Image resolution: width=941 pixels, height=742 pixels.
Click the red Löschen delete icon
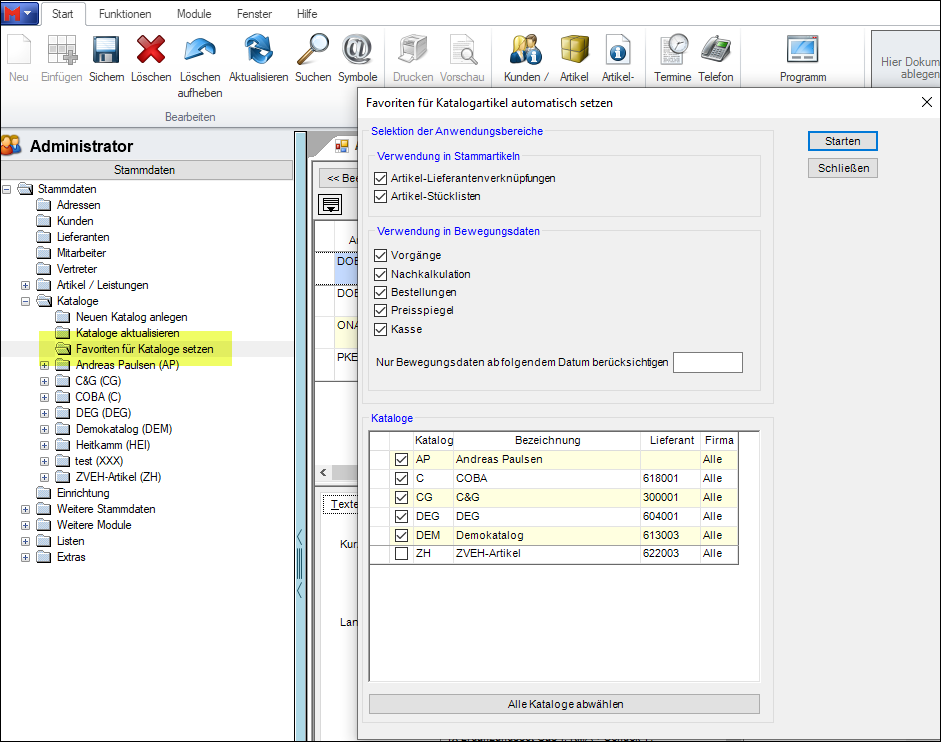151,50
